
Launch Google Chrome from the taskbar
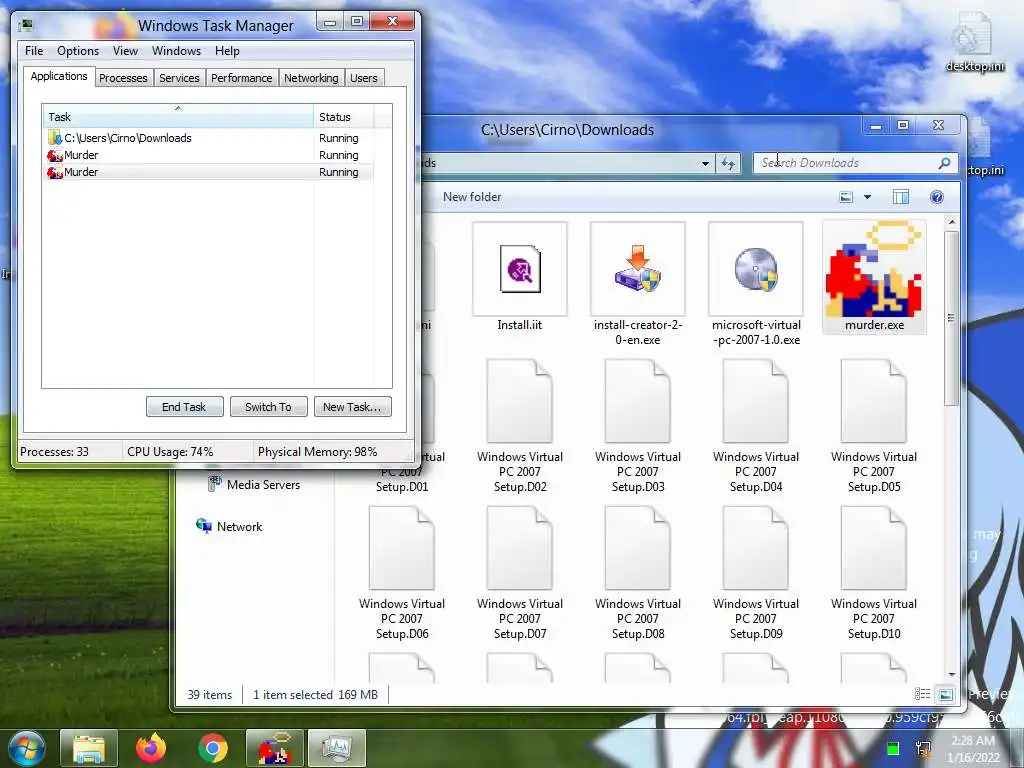(x=213, y=748)
